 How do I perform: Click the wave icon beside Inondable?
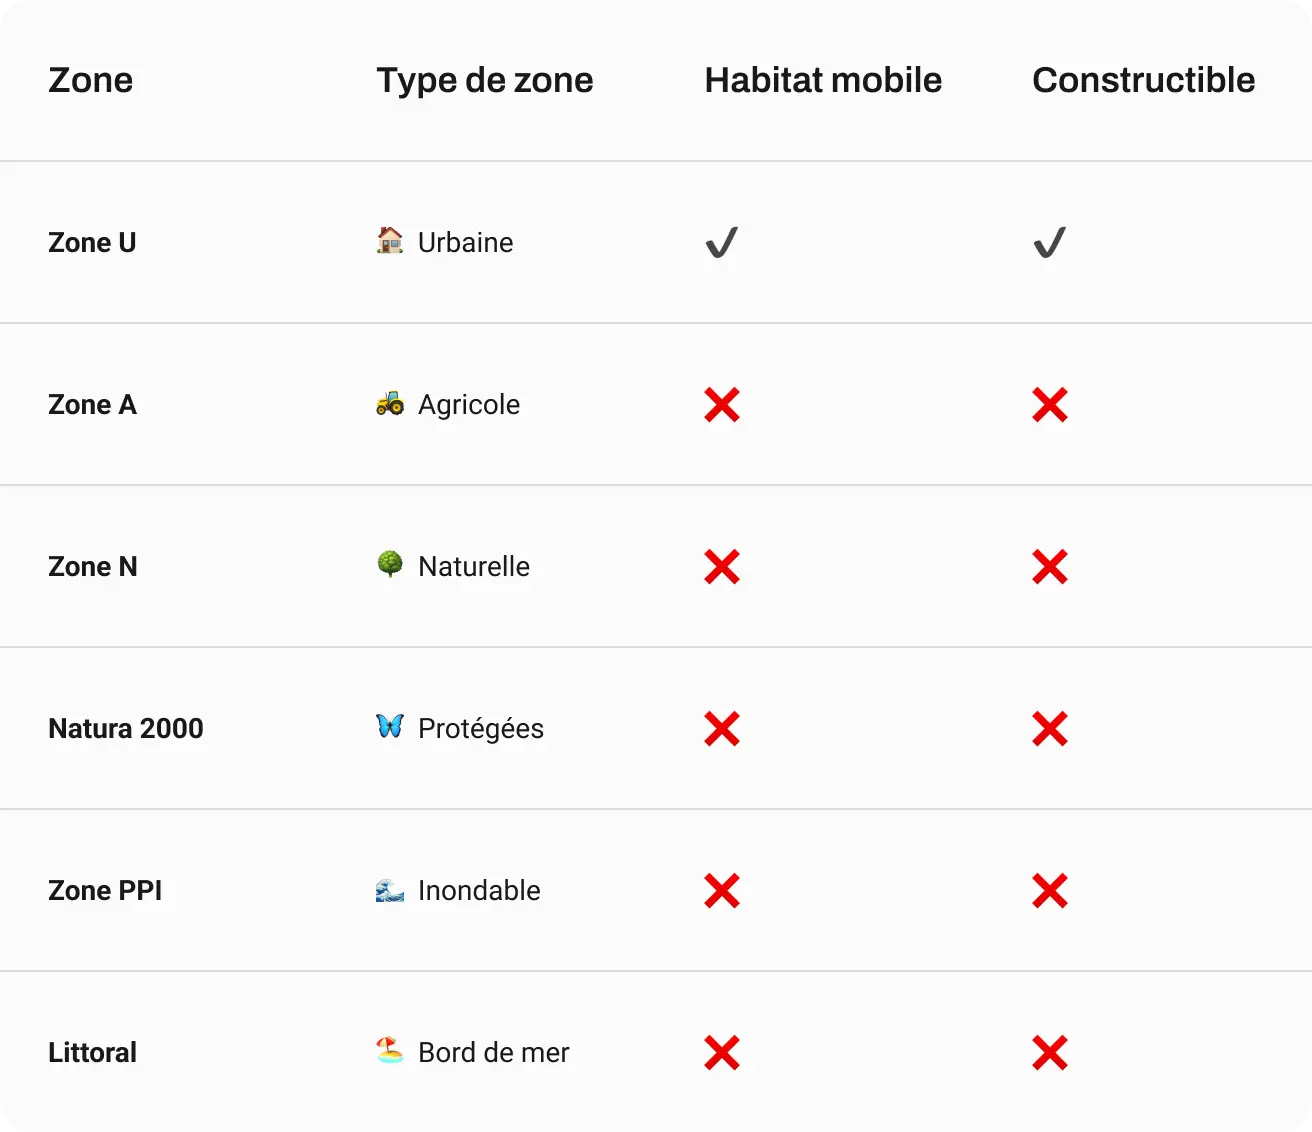pyautogui.click(x=390, y=889)
